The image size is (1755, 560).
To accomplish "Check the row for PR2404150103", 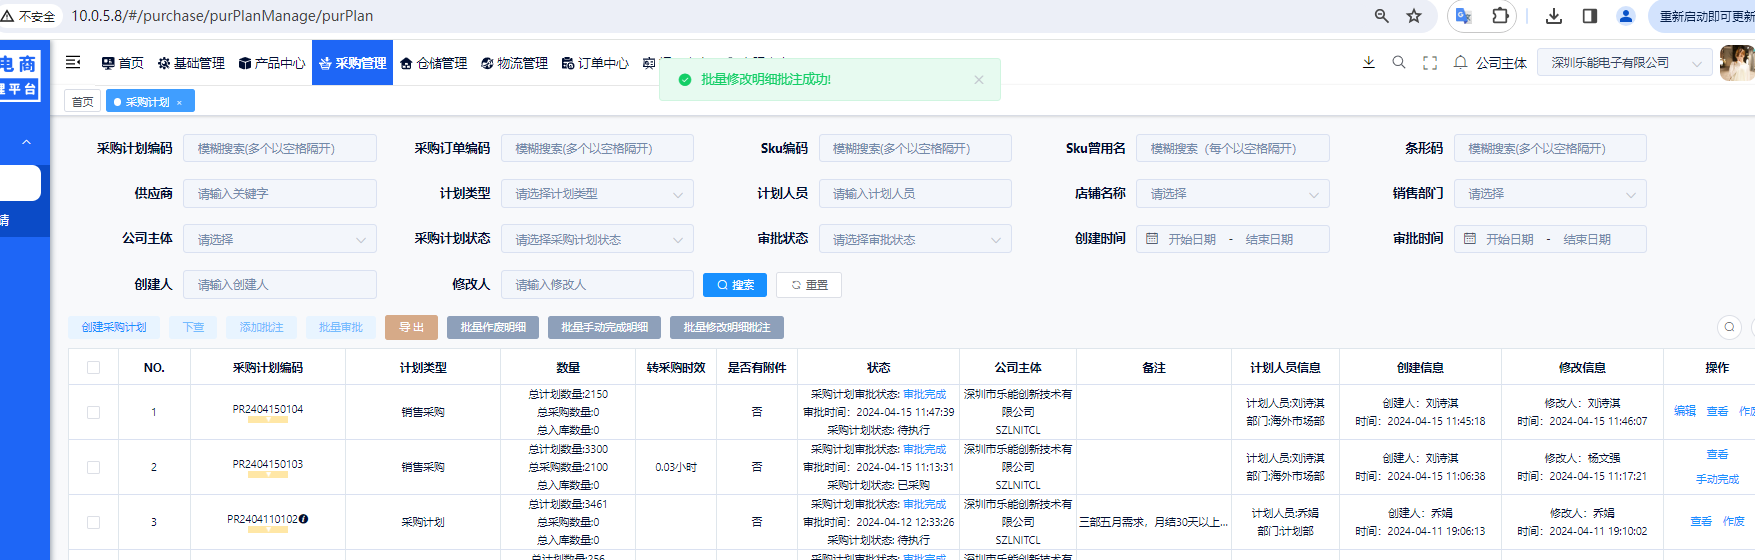I will point(93,467).
